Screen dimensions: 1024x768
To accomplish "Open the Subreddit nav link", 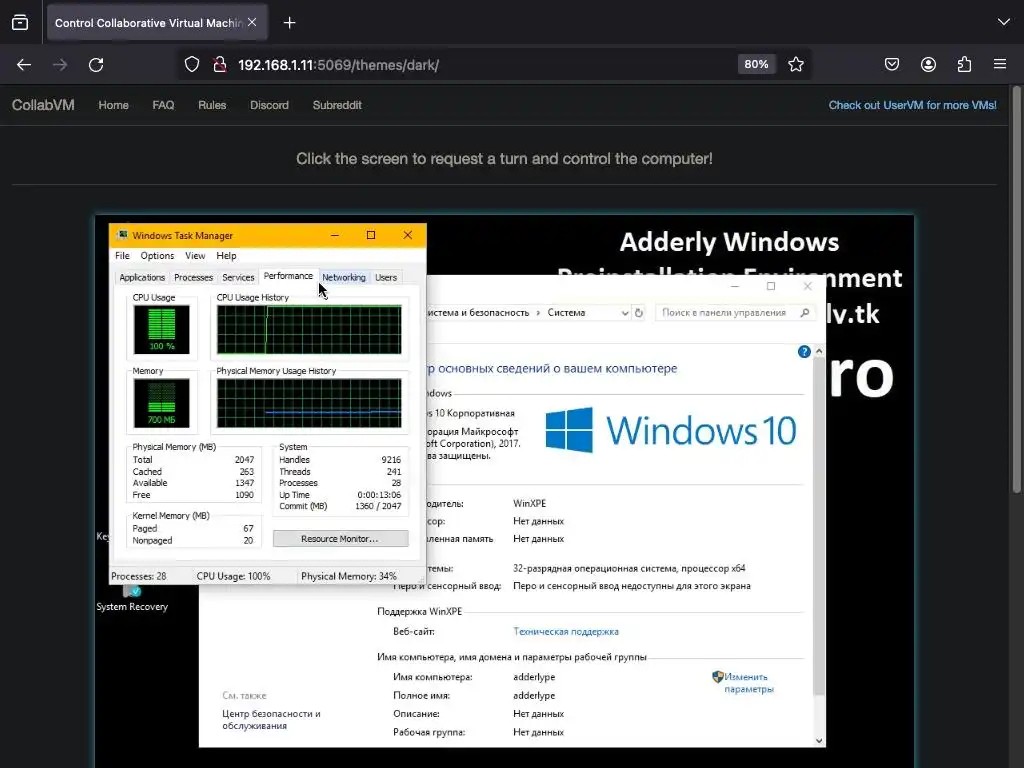I will 337,105.
